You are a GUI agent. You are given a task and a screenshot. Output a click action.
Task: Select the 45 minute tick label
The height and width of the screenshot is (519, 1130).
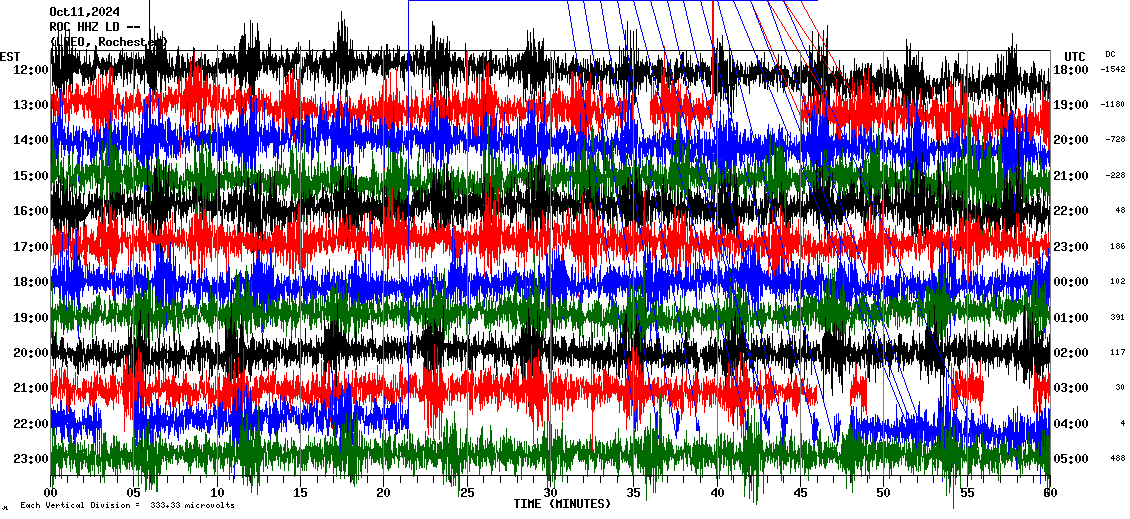pyautogui.click(x=800, y=493)
